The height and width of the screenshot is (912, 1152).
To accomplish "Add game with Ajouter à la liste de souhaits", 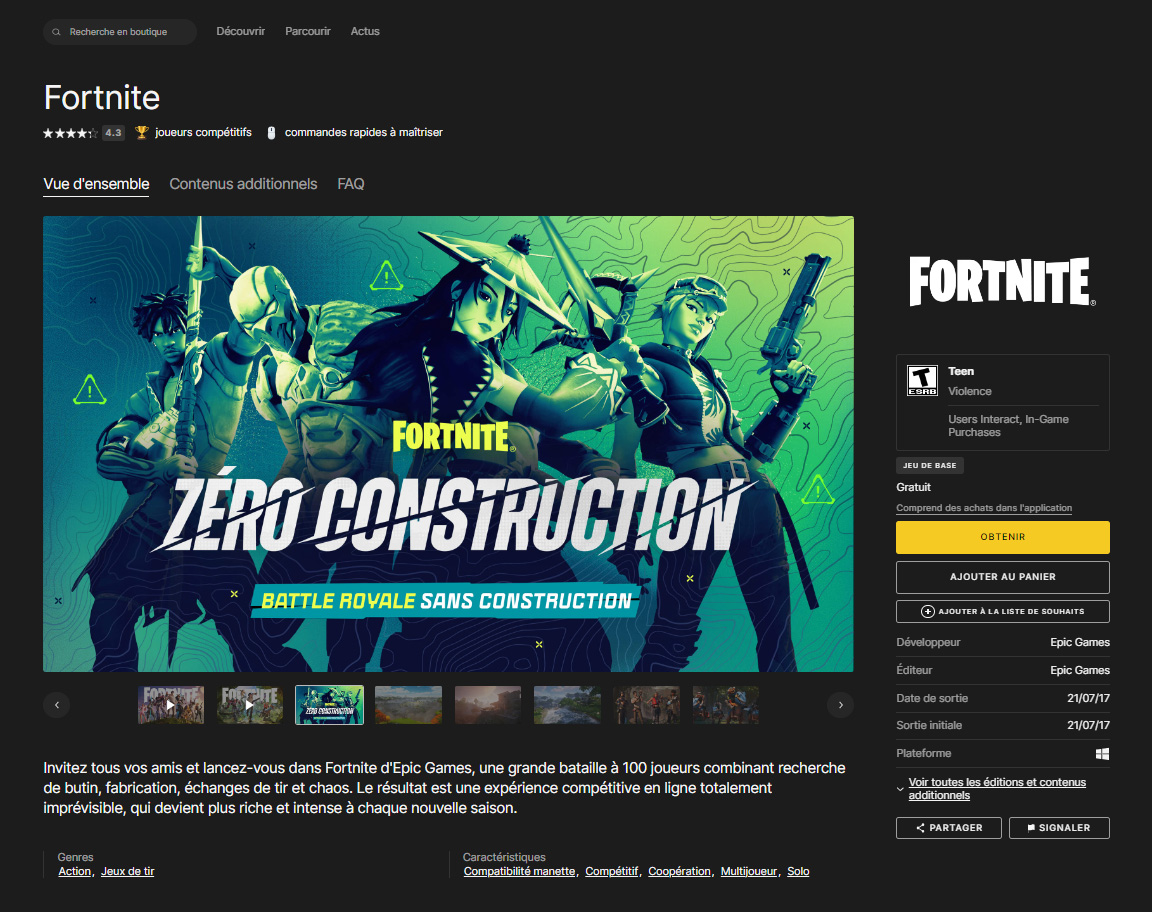I will [x=1002, y=611].
